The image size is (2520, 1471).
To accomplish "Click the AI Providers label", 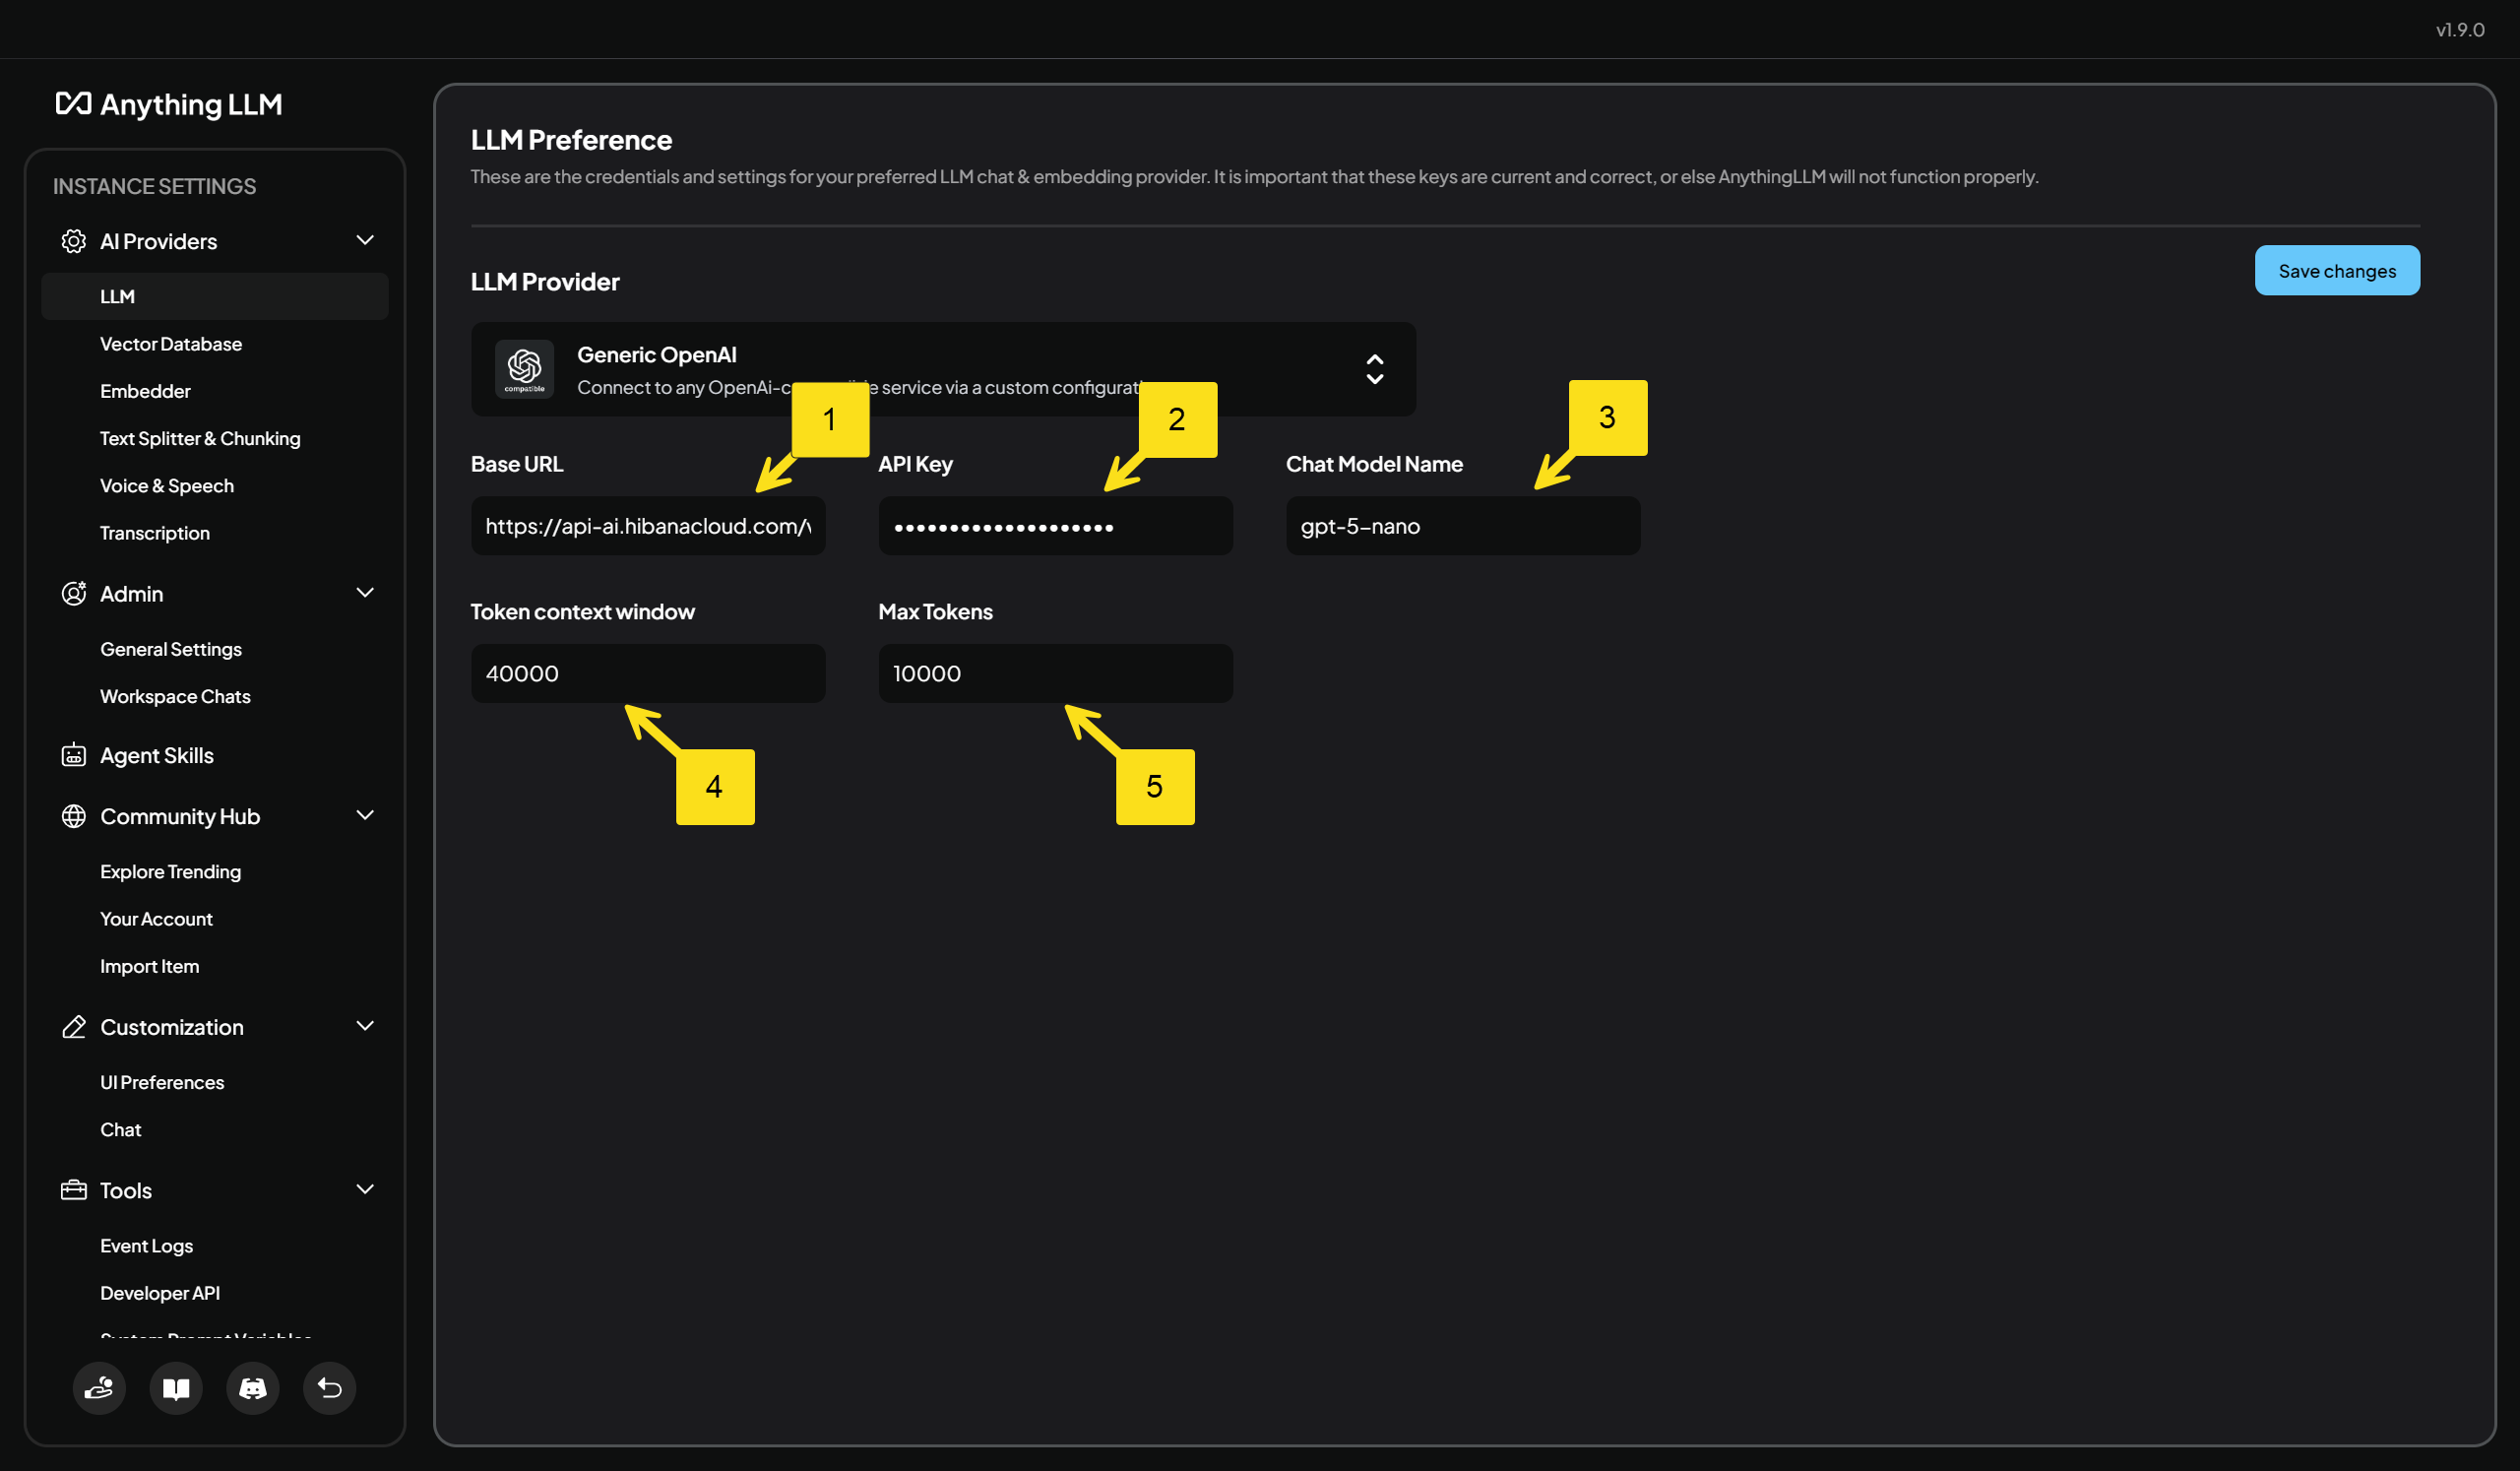I will click(158, 241).
